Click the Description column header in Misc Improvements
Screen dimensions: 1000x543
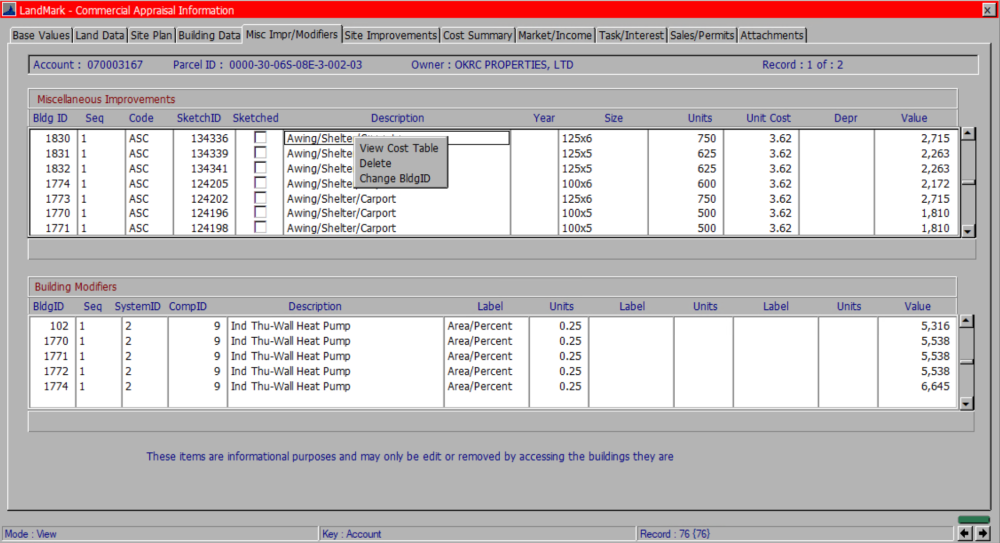click(397, 118)
